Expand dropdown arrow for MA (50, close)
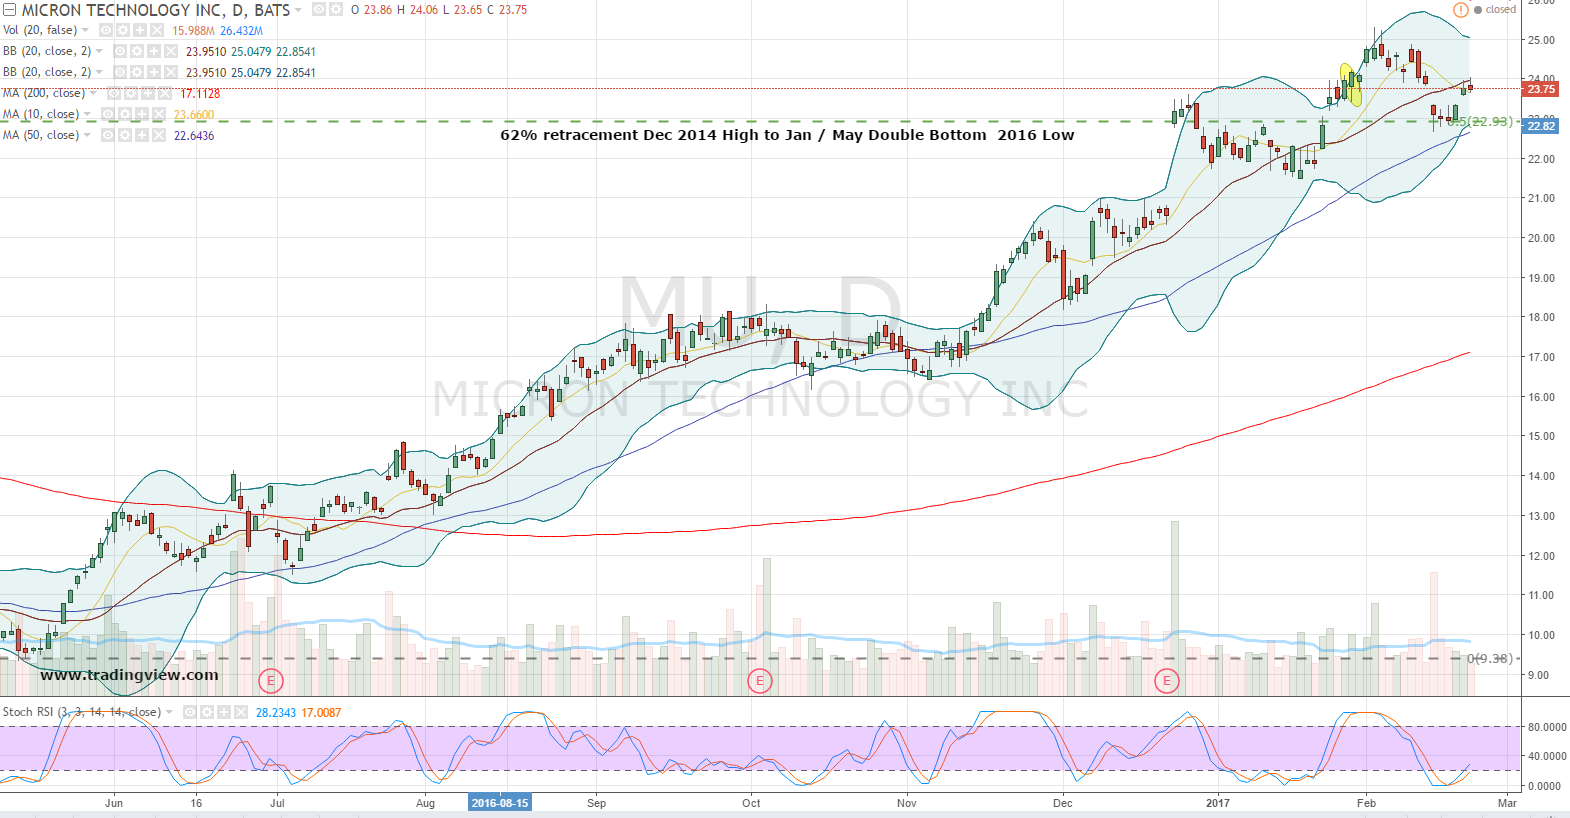Screen dimensions: 1570x818 point(87,136)
